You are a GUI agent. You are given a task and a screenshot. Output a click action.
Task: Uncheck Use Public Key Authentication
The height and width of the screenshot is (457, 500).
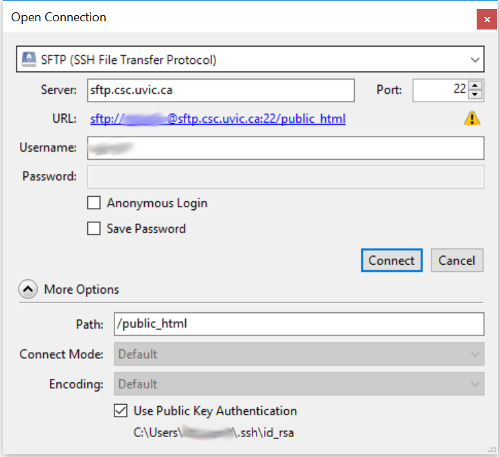pyautogui.click(x=121, y=411)
